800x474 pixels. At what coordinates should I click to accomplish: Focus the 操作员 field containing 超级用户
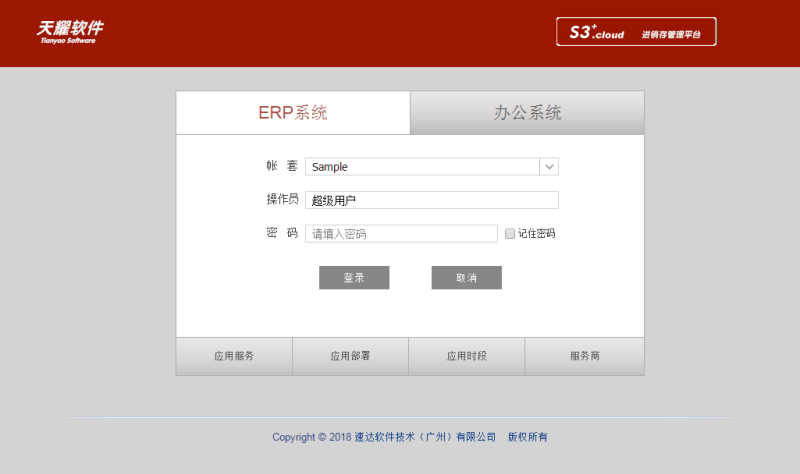click(431, 200)
